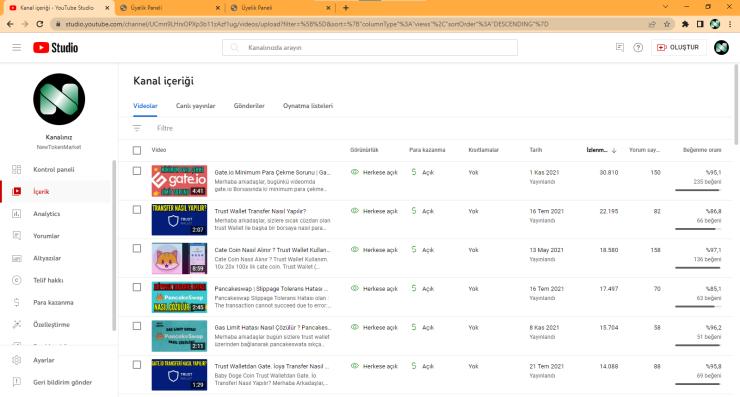The width and height of the screenshot is (740, 397).
Task: Open the hamburger menu in YouTube Studio
Action: [17, 47]
